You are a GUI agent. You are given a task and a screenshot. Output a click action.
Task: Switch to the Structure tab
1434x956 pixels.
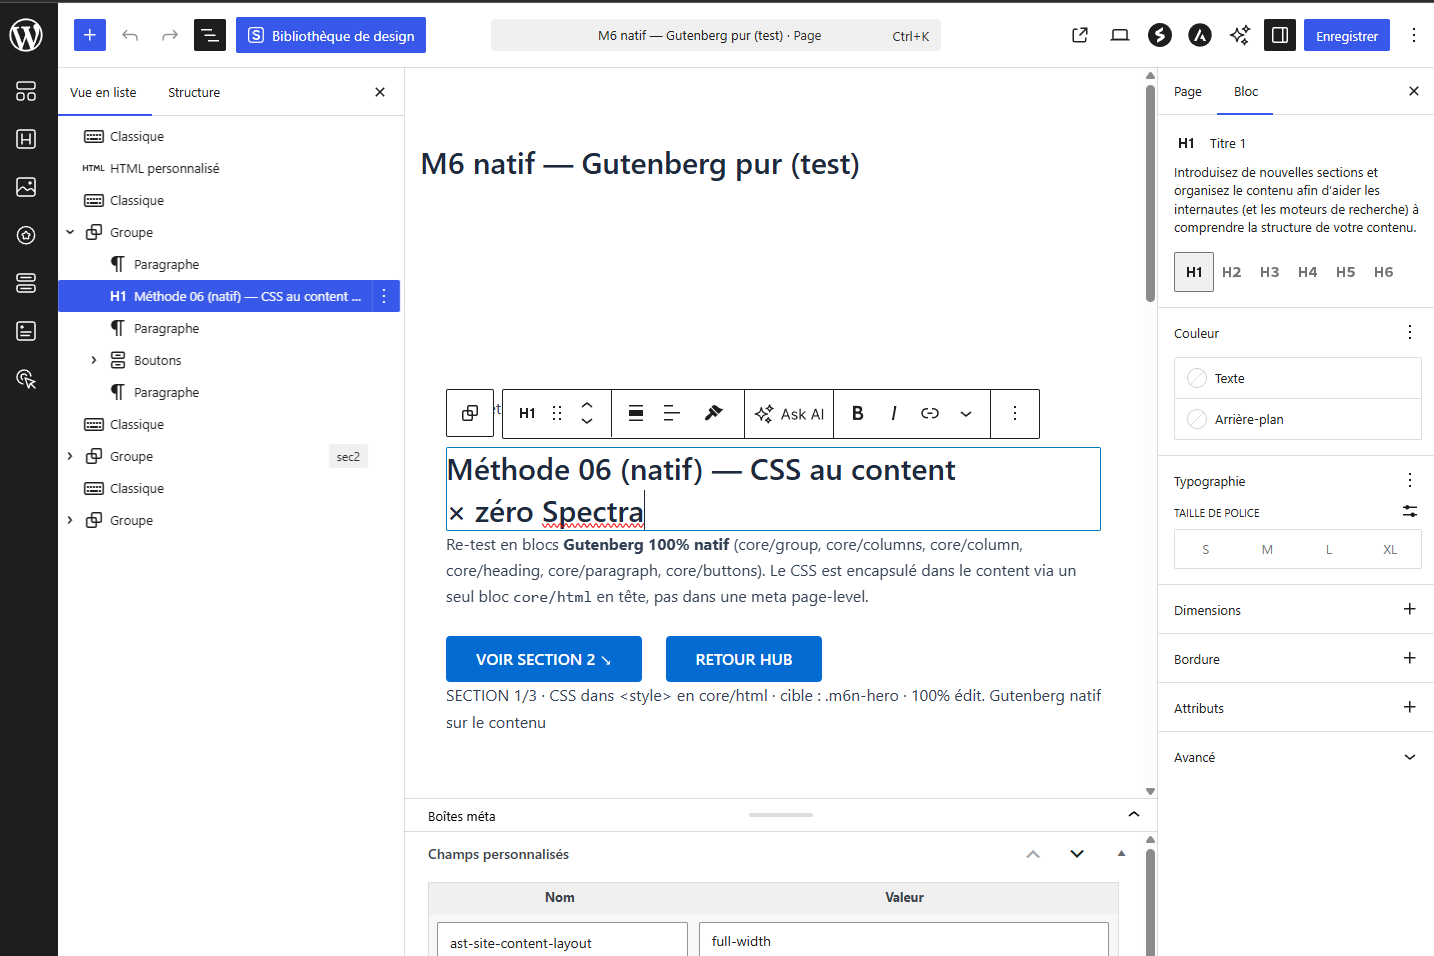point(194,92)
